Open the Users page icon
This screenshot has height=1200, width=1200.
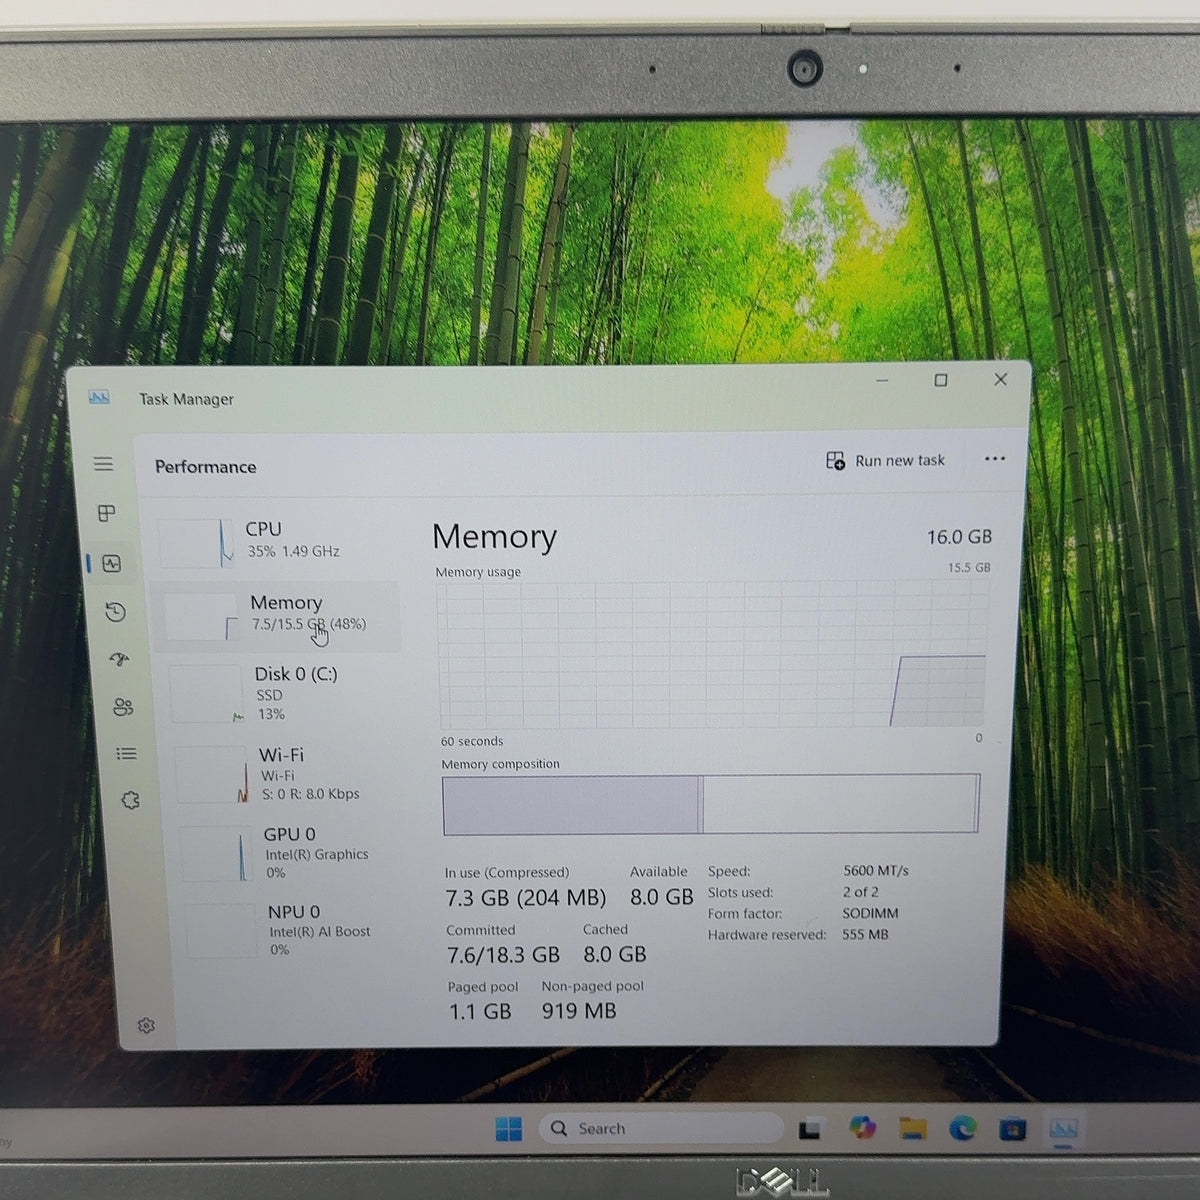click(123, 707)
